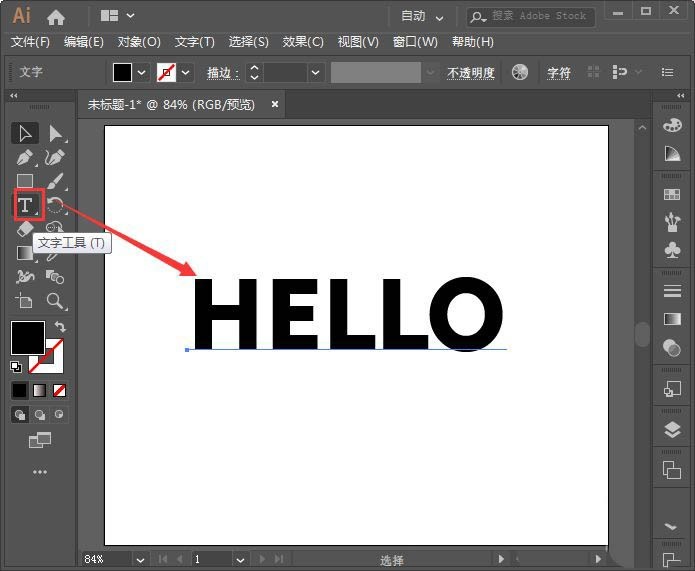Pick the Rectangle tool

click(x=25, y=181)
